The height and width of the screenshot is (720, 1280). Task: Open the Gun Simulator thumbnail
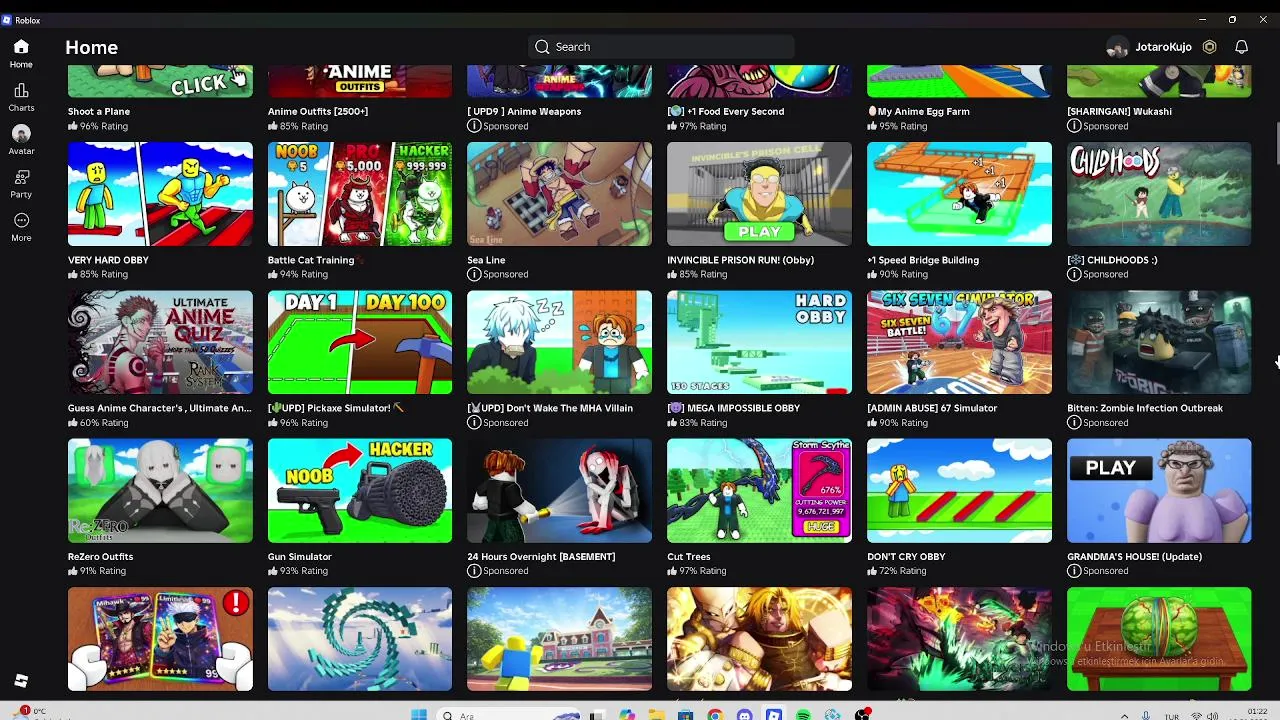(x=360, y=491)
